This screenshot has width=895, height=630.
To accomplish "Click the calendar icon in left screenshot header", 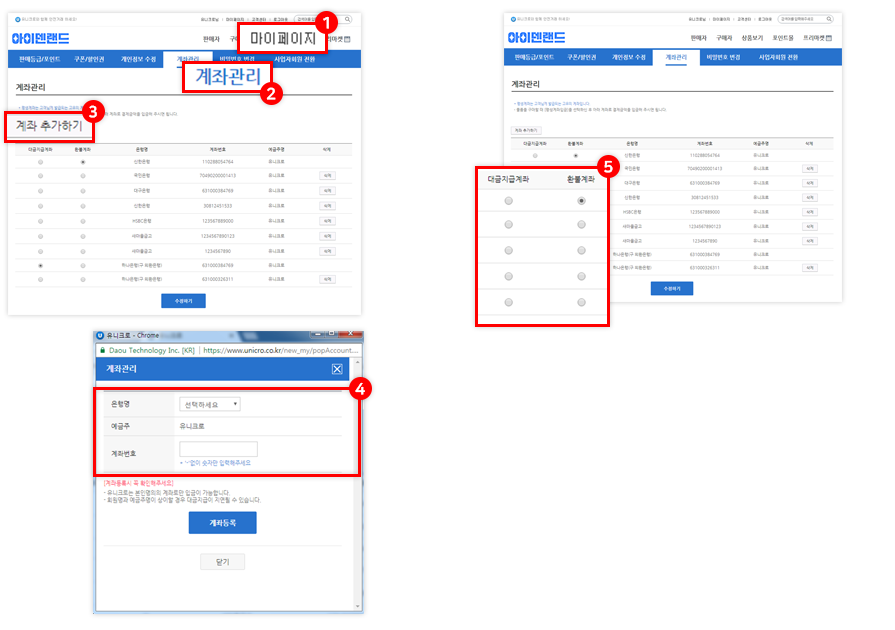I will click(x=347, y=39).
